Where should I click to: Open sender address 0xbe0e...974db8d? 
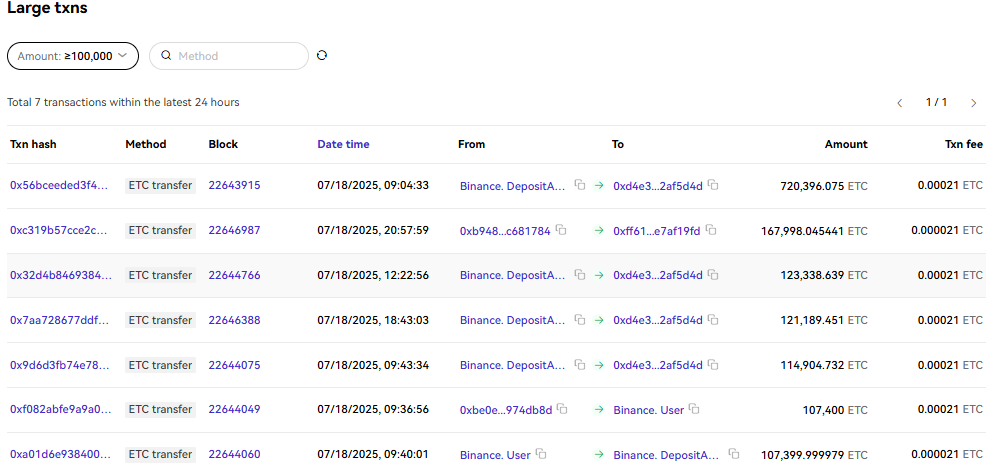506,410
